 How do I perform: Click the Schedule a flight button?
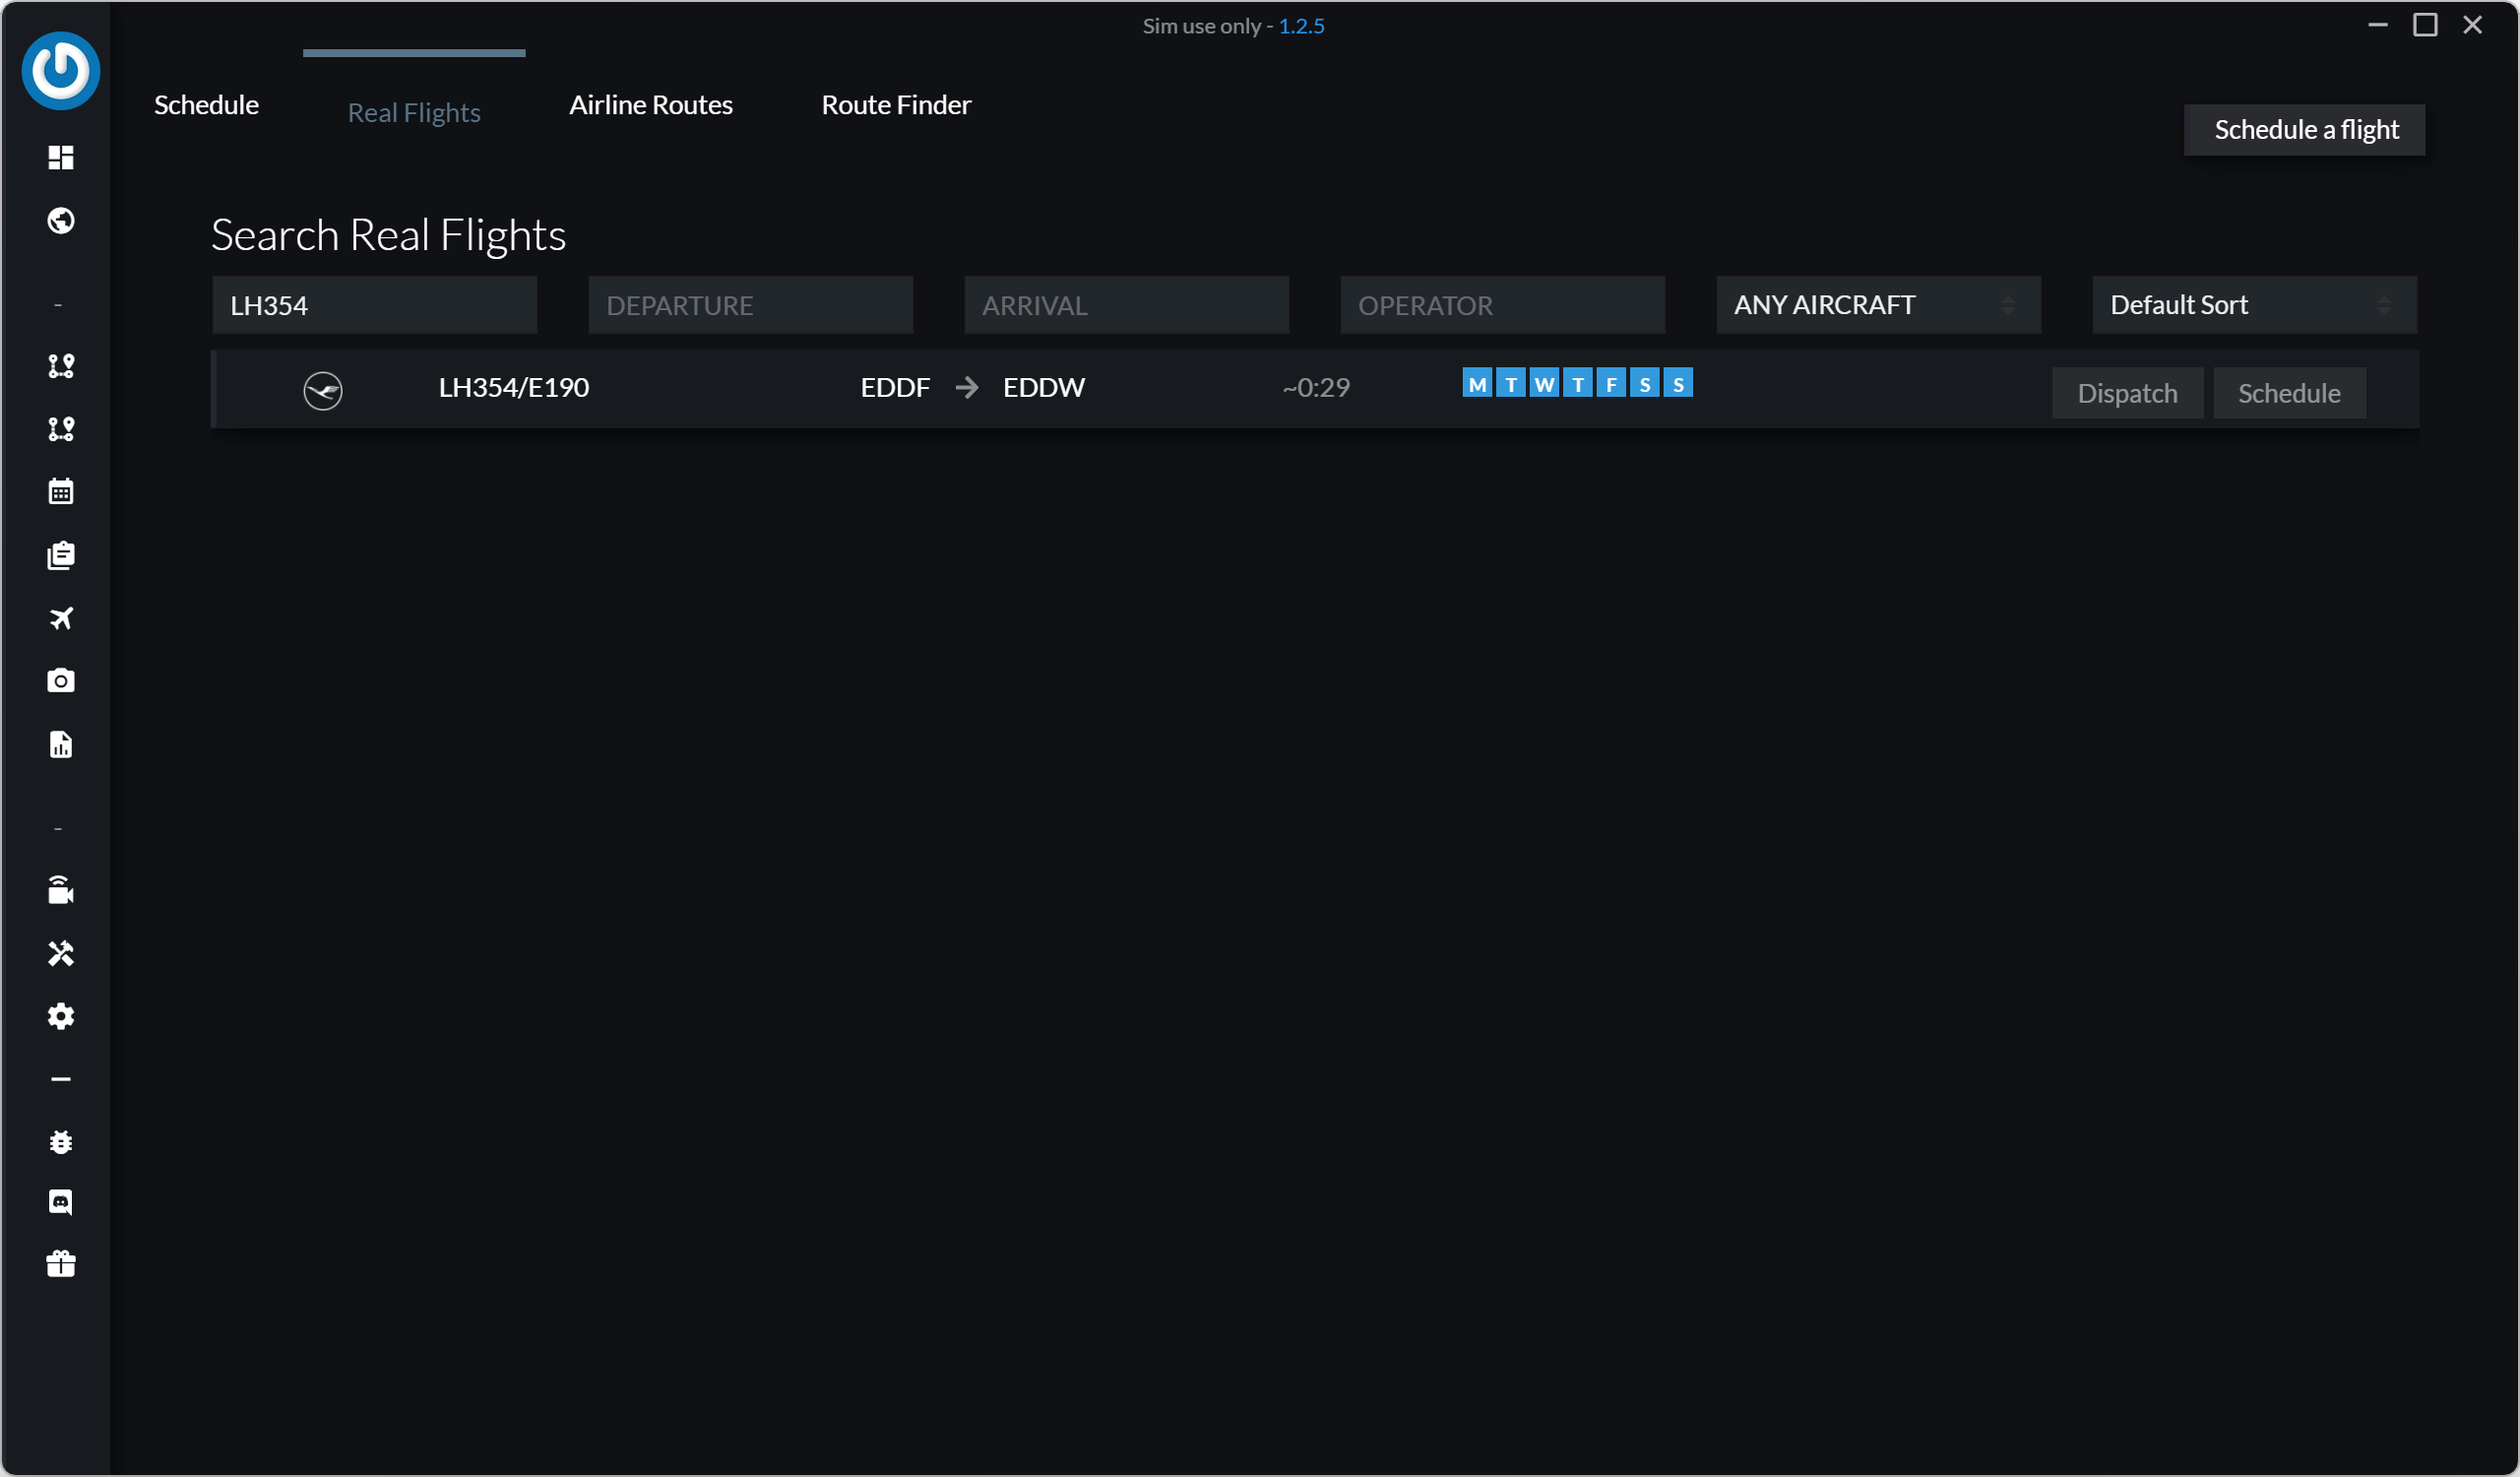coord(2304,130)
